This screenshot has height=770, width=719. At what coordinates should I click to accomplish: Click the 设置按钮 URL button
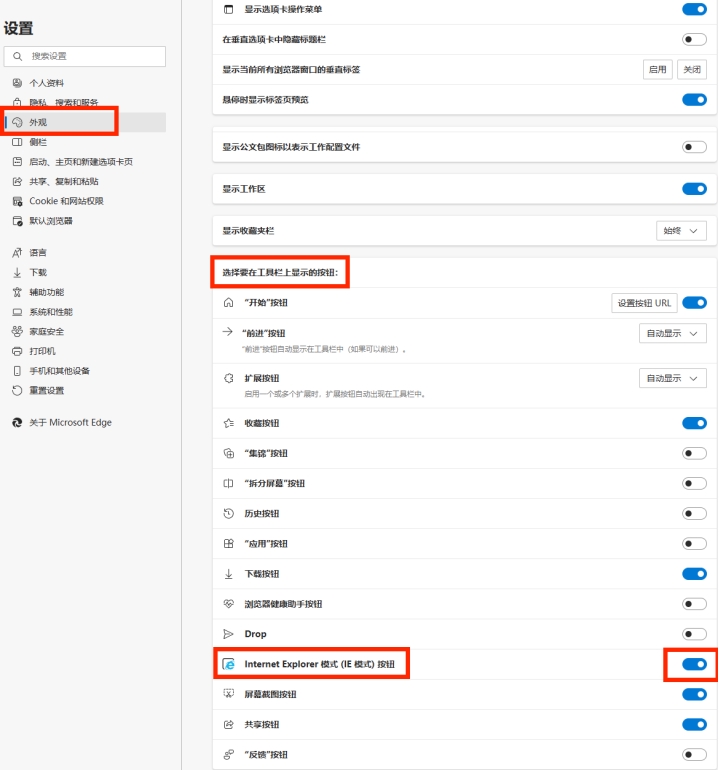coord(644,303)
